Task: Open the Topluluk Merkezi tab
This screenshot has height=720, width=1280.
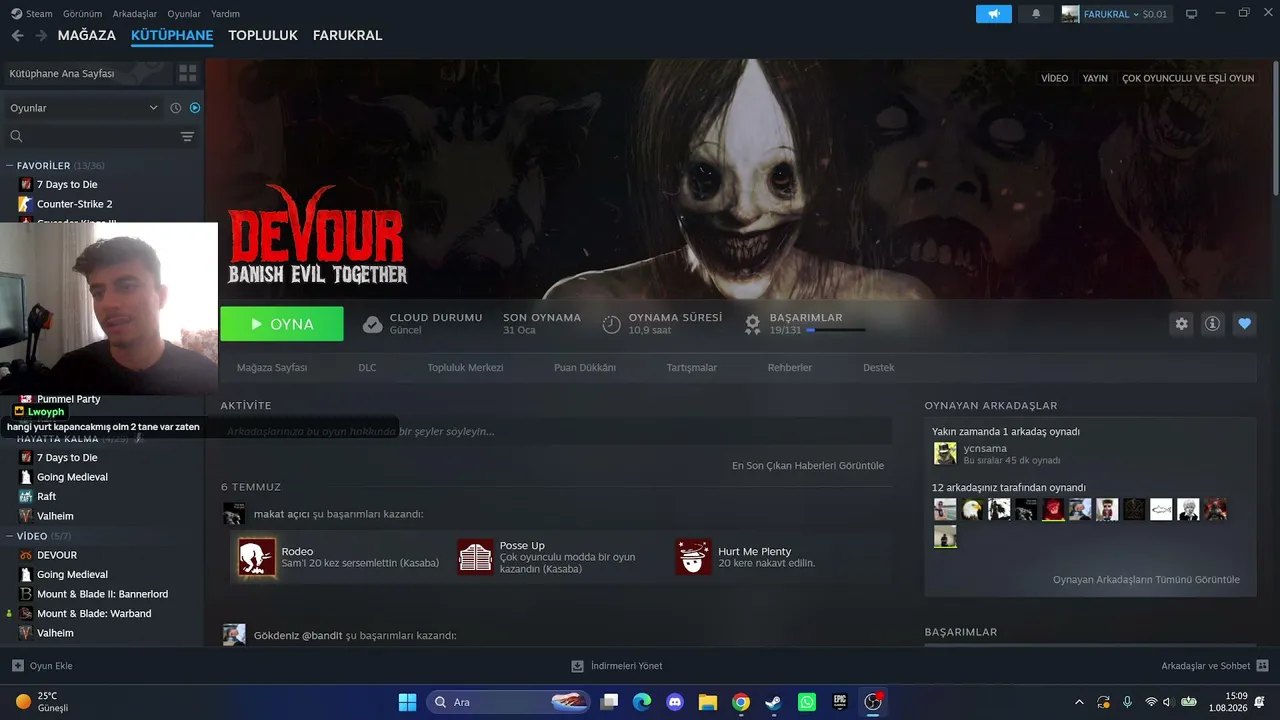Action: [465, 367]
